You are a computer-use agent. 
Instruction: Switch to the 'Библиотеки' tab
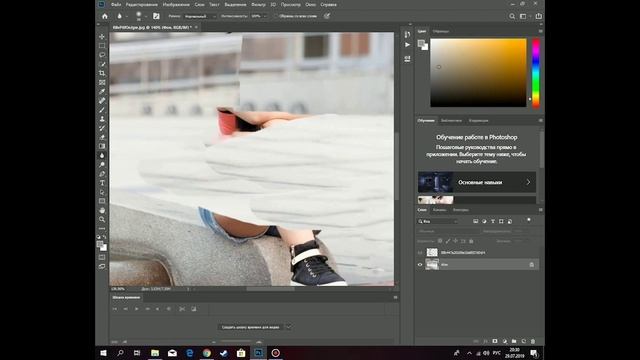coord(451,121)
